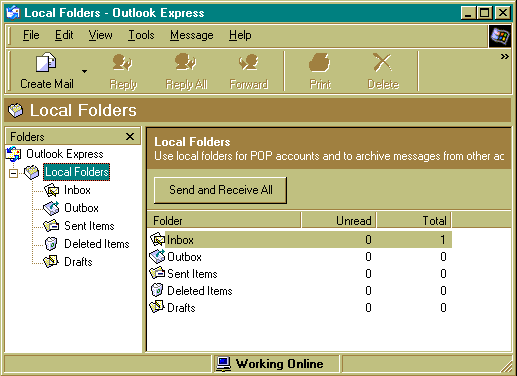This screenshot has height=376, width=517.
Task: Click the Send and Receive All button
Action: coord(220,190)
